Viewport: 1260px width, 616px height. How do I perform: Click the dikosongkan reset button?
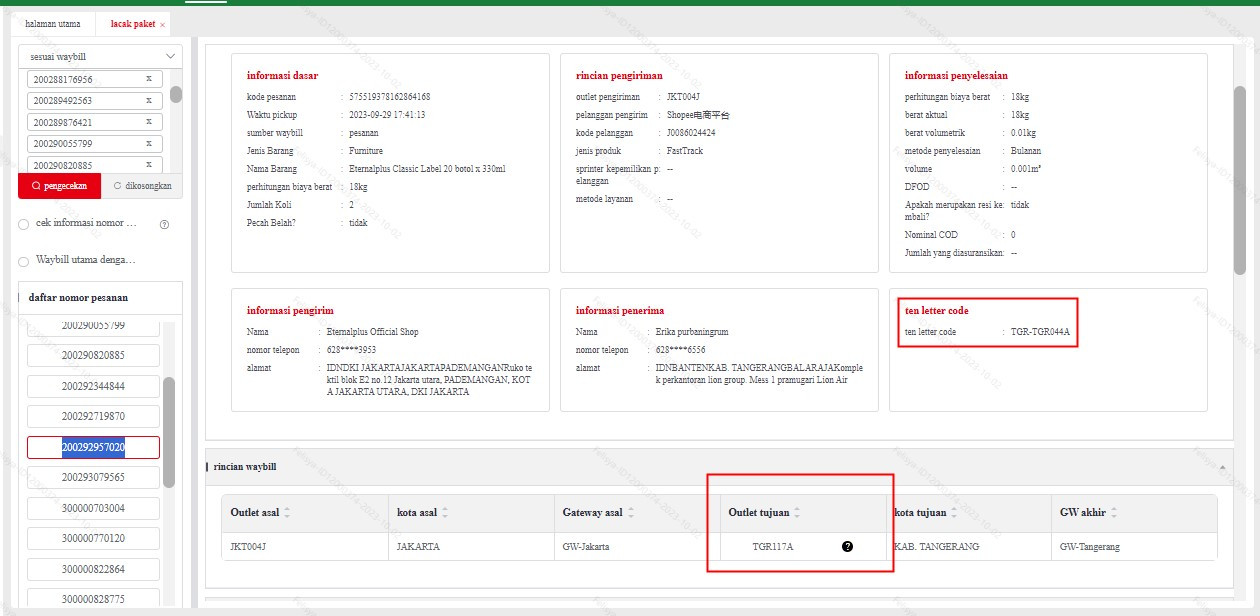pyautogui.click(x=142, y=186)
